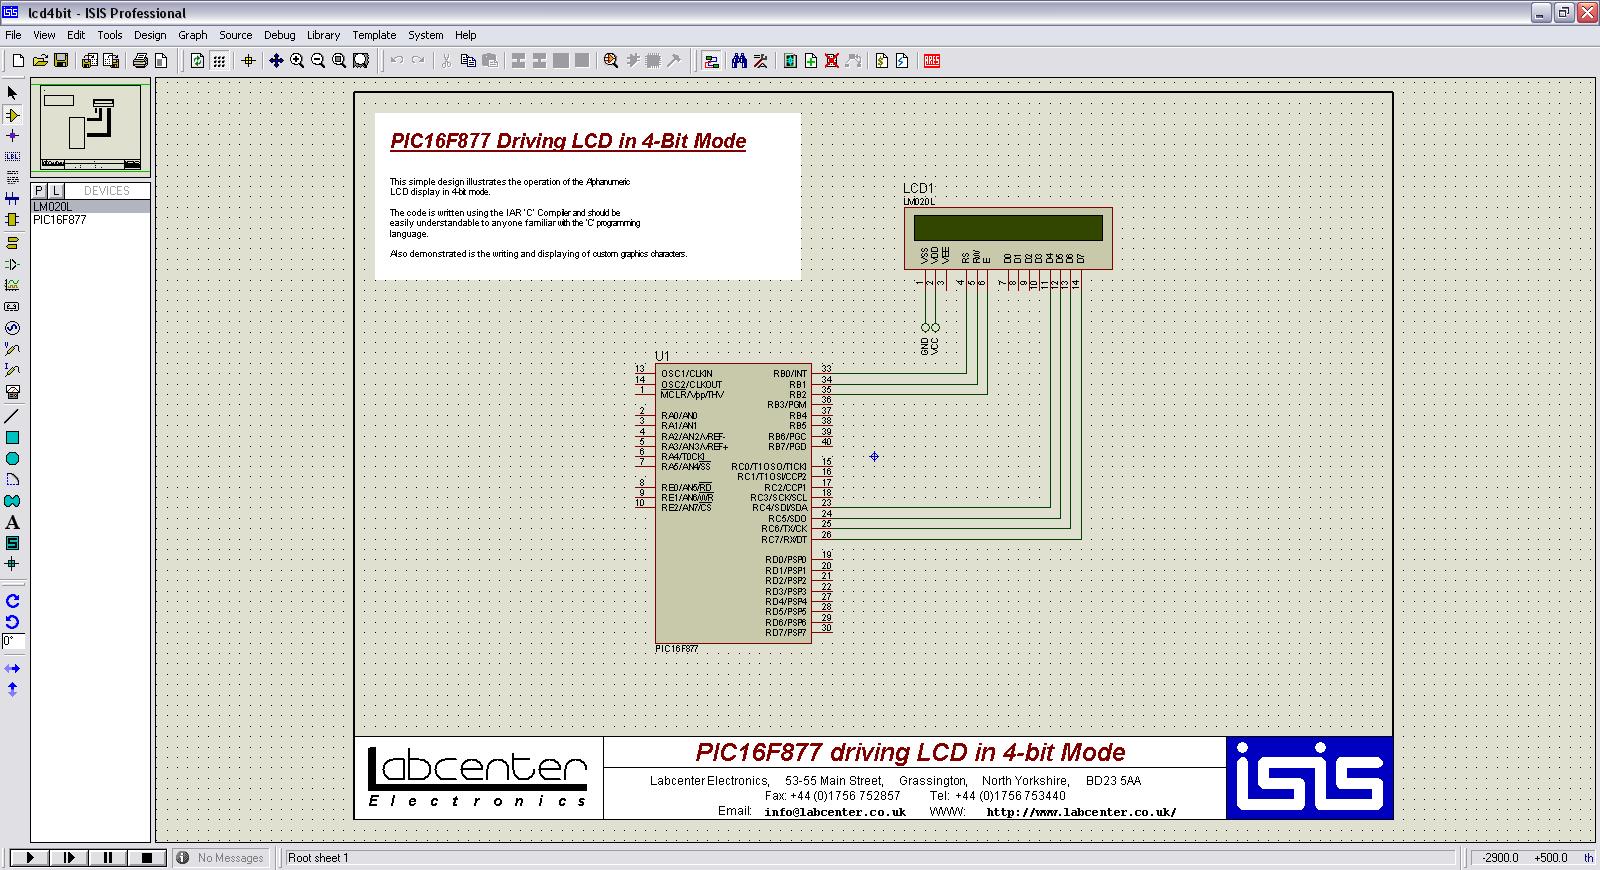Open the Graph mode tool
The width and height of the screenshot is (1600, 870).
click(12, 285)
